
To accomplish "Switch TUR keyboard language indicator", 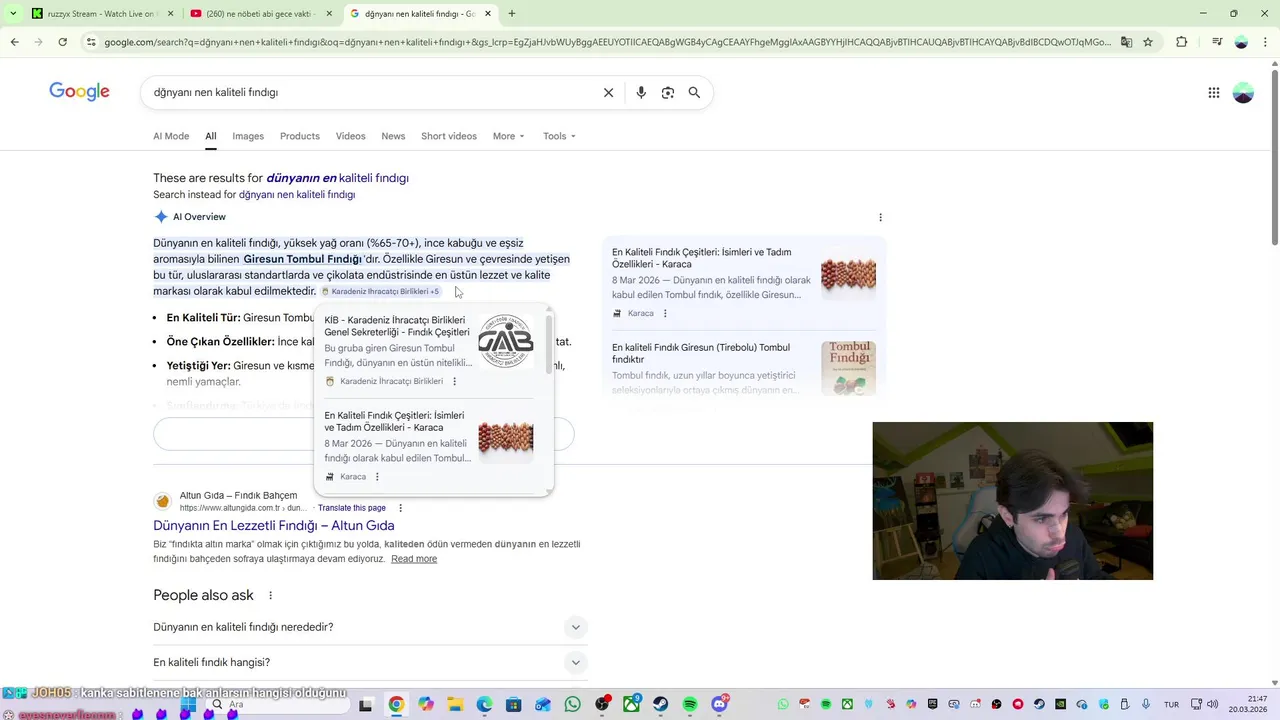I will (x=1171, y=704).
